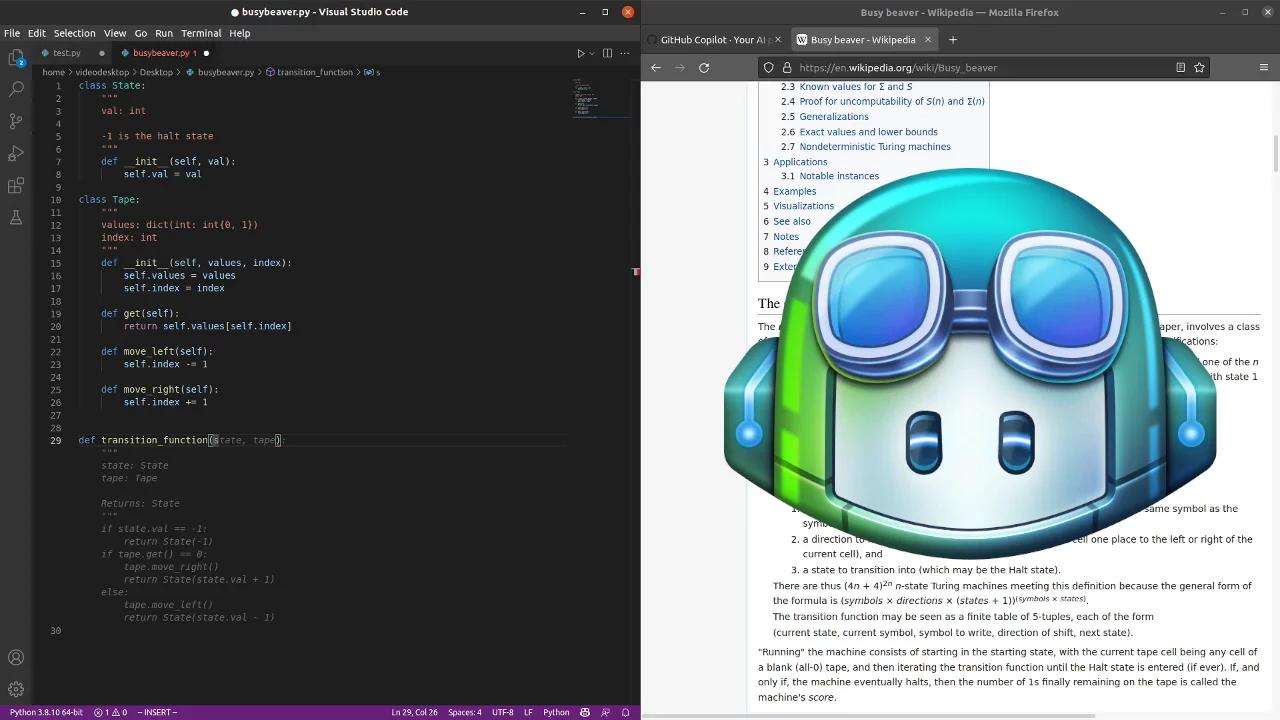Open the File menu in VS Code
This screenshot has width=1280, height=720.
click(12, 33)
